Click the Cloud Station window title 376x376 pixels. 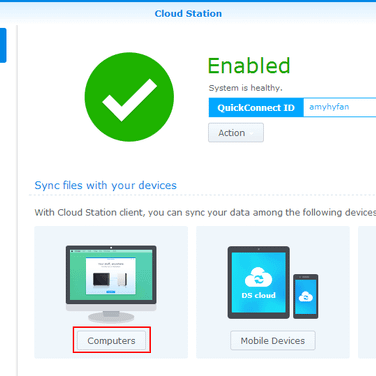pyautogui.click(x=188, y=14)
